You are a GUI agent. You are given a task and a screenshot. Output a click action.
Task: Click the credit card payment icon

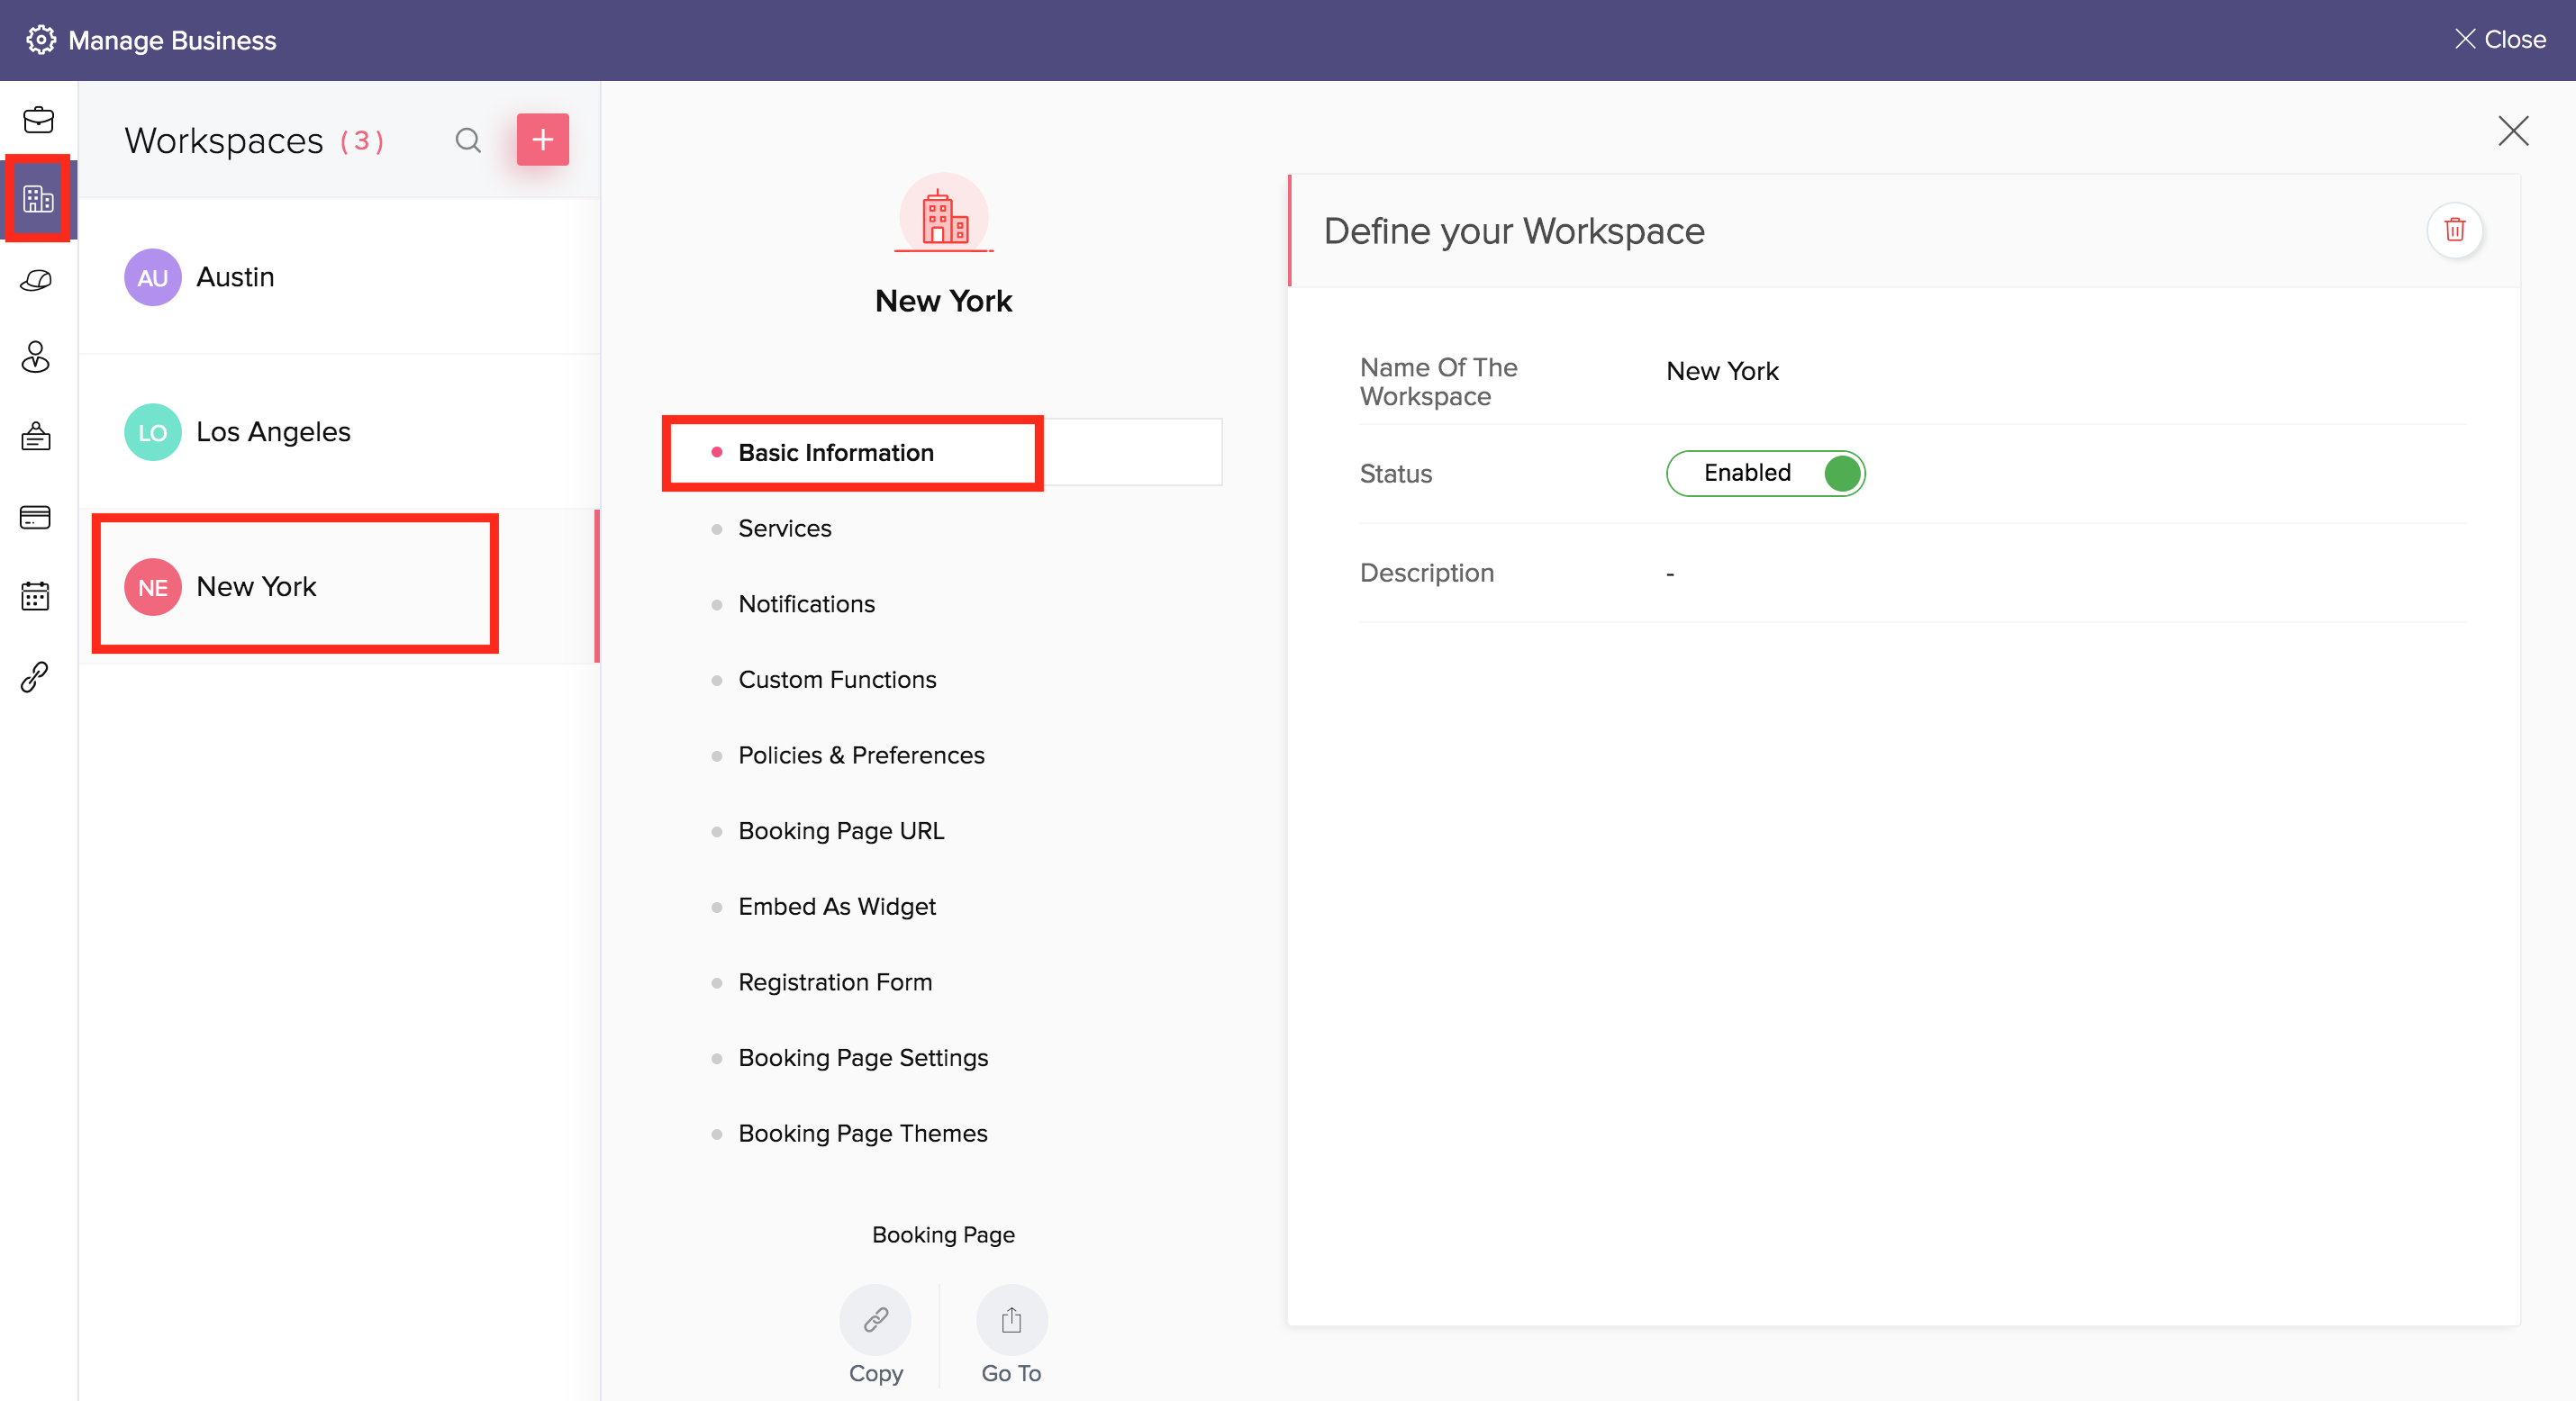(36, 517)
